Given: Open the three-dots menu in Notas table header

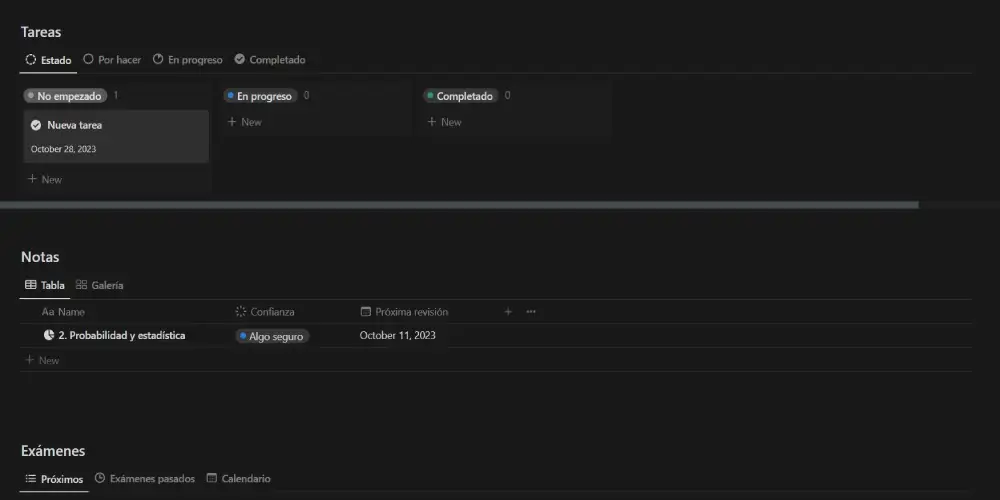Looking at the screenshot, I should (531, 312).
